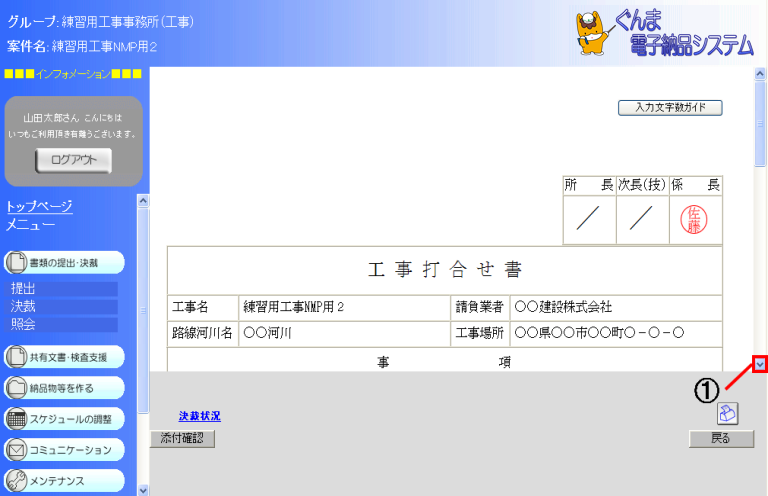The width and height of the screenshot is (768, 496).
Task: Click the 所長 approval stamp cell
Action: click(589, 218)
